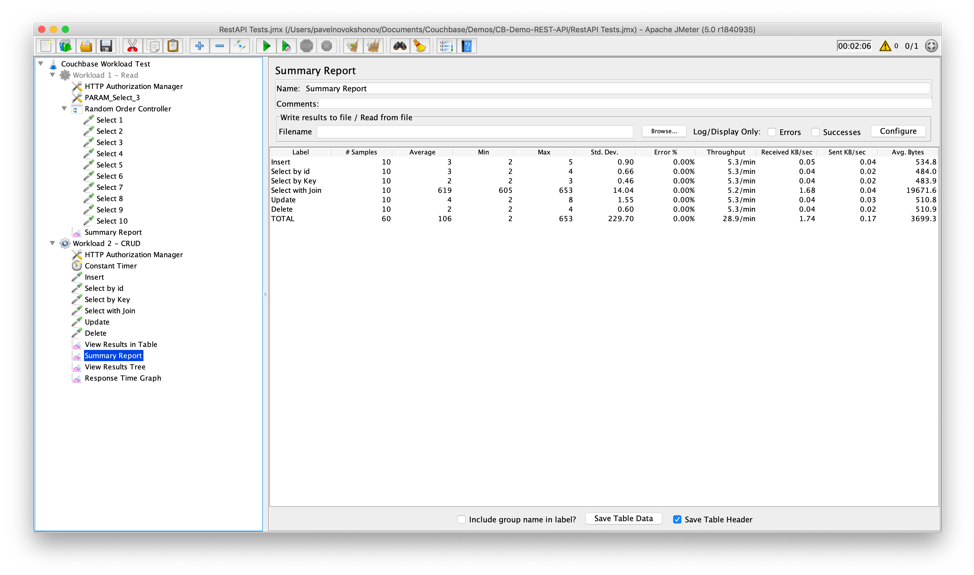
Task: Select Select by Key sampler in tree
Action: (107, 299)
